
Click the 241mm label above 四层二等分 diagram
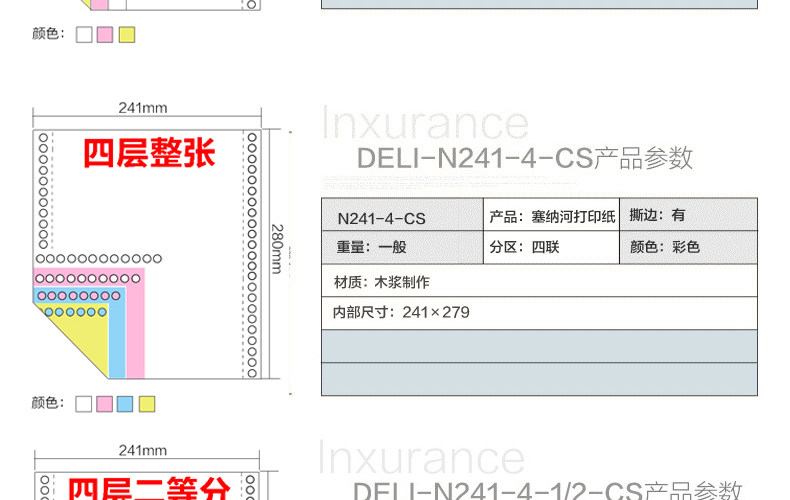[x=143, y=450]
